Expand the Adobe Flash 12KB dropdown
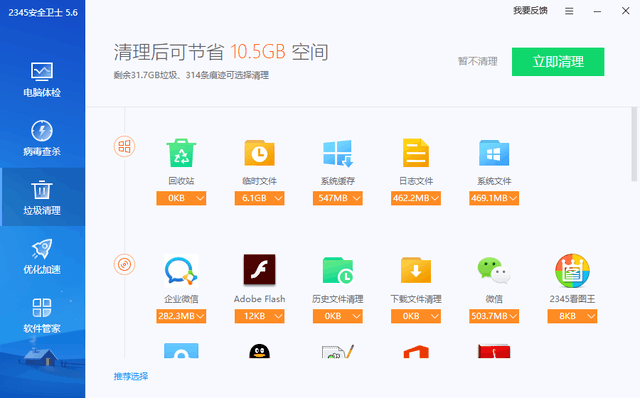This screenshot has height=398, width=640. click(260, 316)
